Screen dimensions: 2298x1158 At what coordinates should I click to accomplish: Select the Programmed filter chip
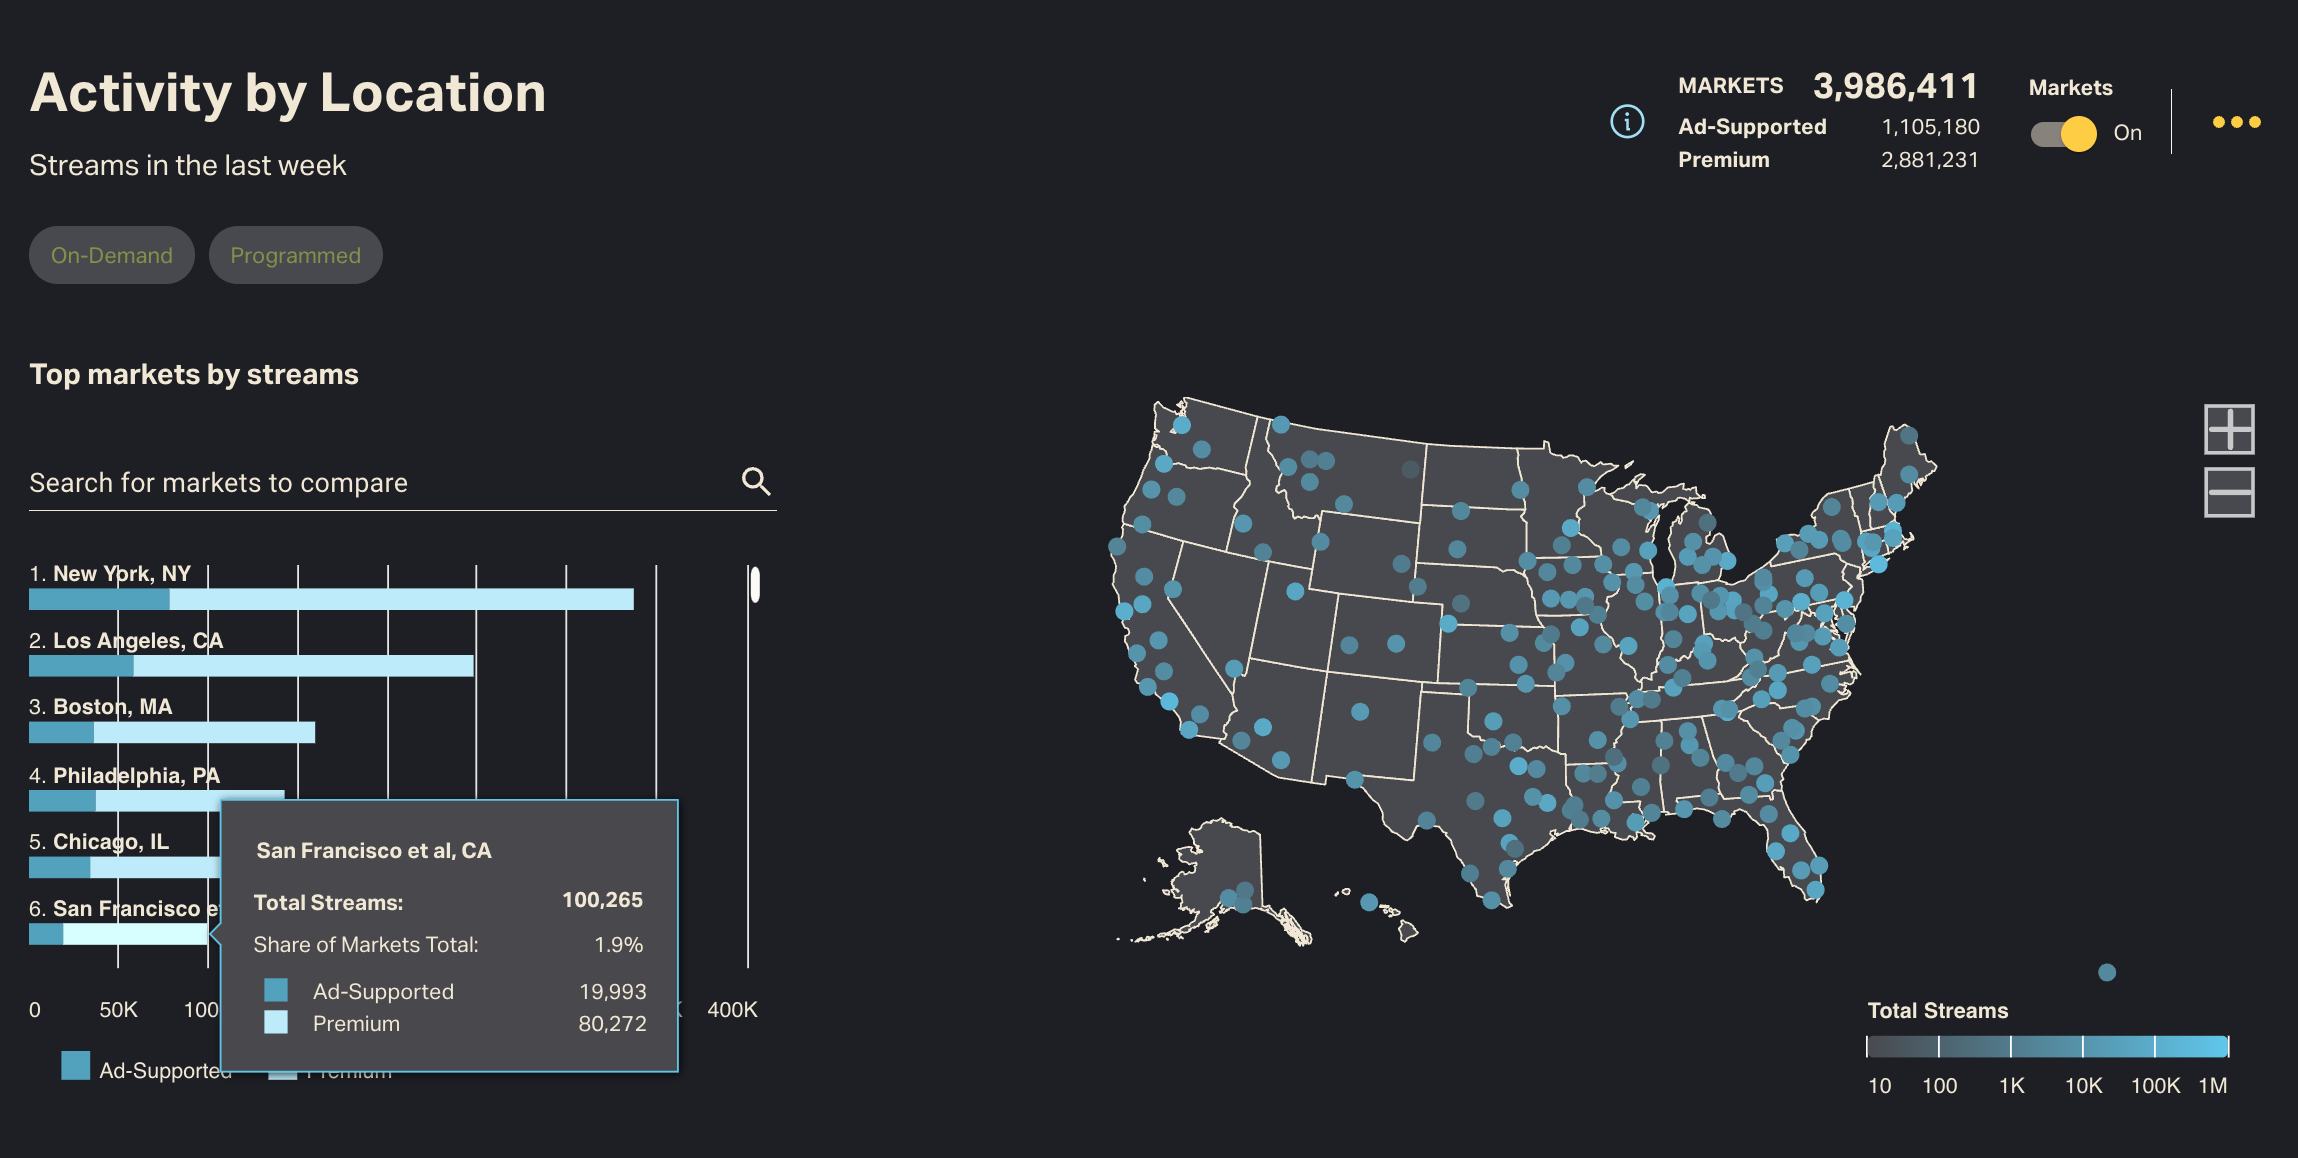click(x=295, y=255)
